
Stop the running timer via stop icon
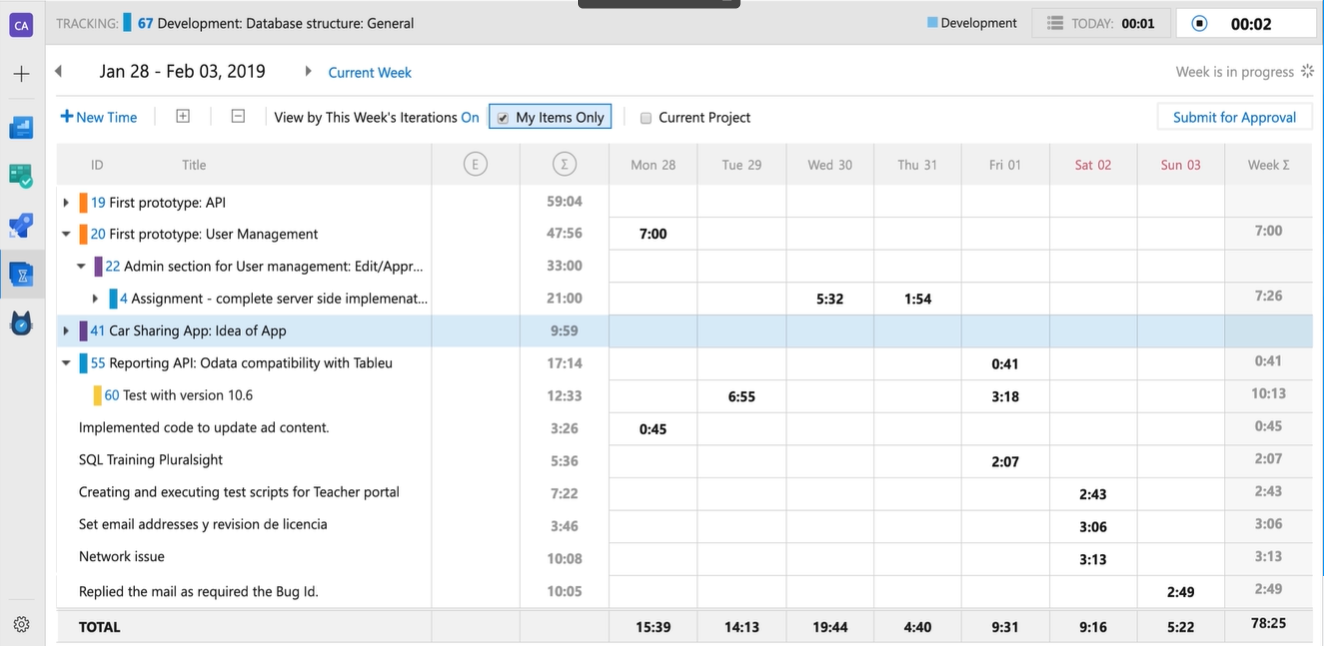[x=1200, y=24]
